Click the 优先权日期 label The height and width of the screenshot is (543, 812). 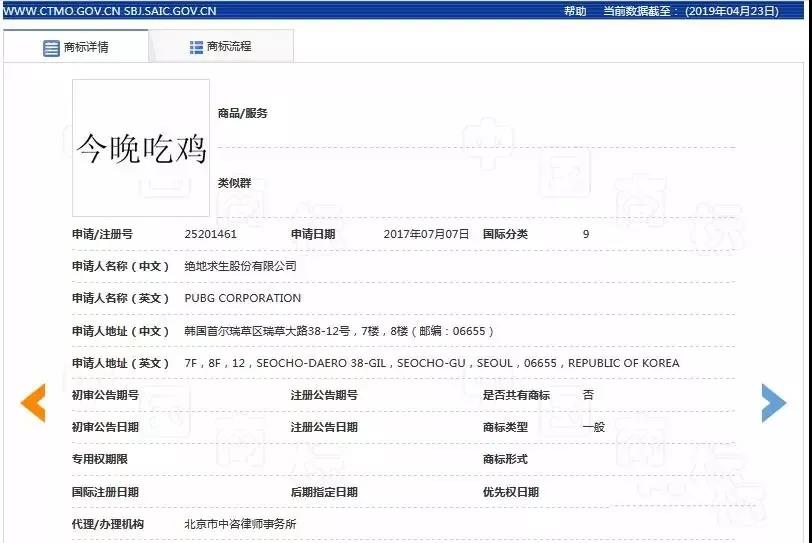511,492
